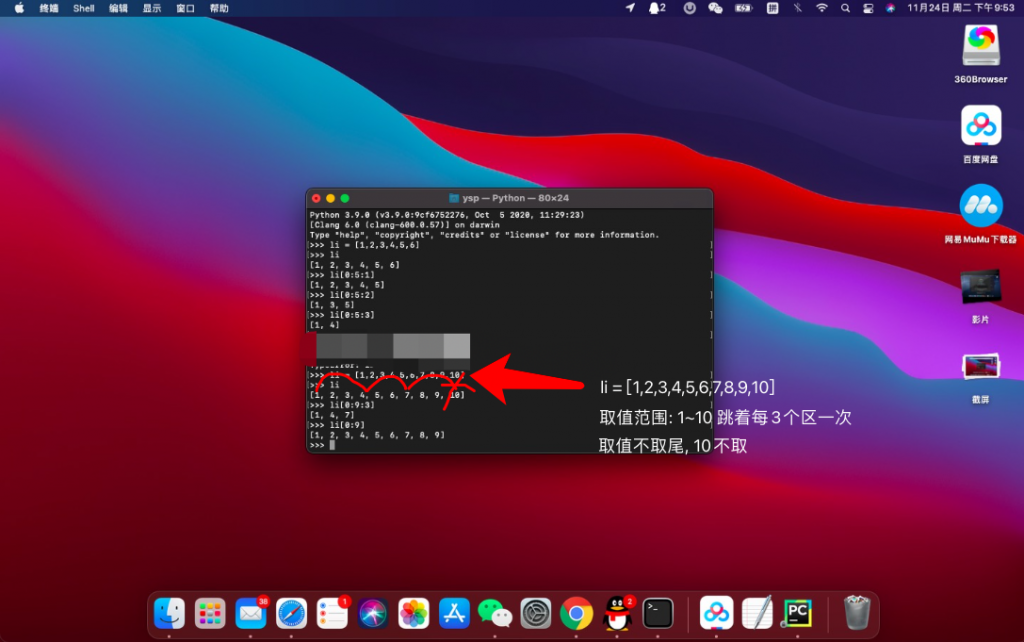Launch Safari from the dock
This screenshot has width=1024, height=642.
[291, 613]
